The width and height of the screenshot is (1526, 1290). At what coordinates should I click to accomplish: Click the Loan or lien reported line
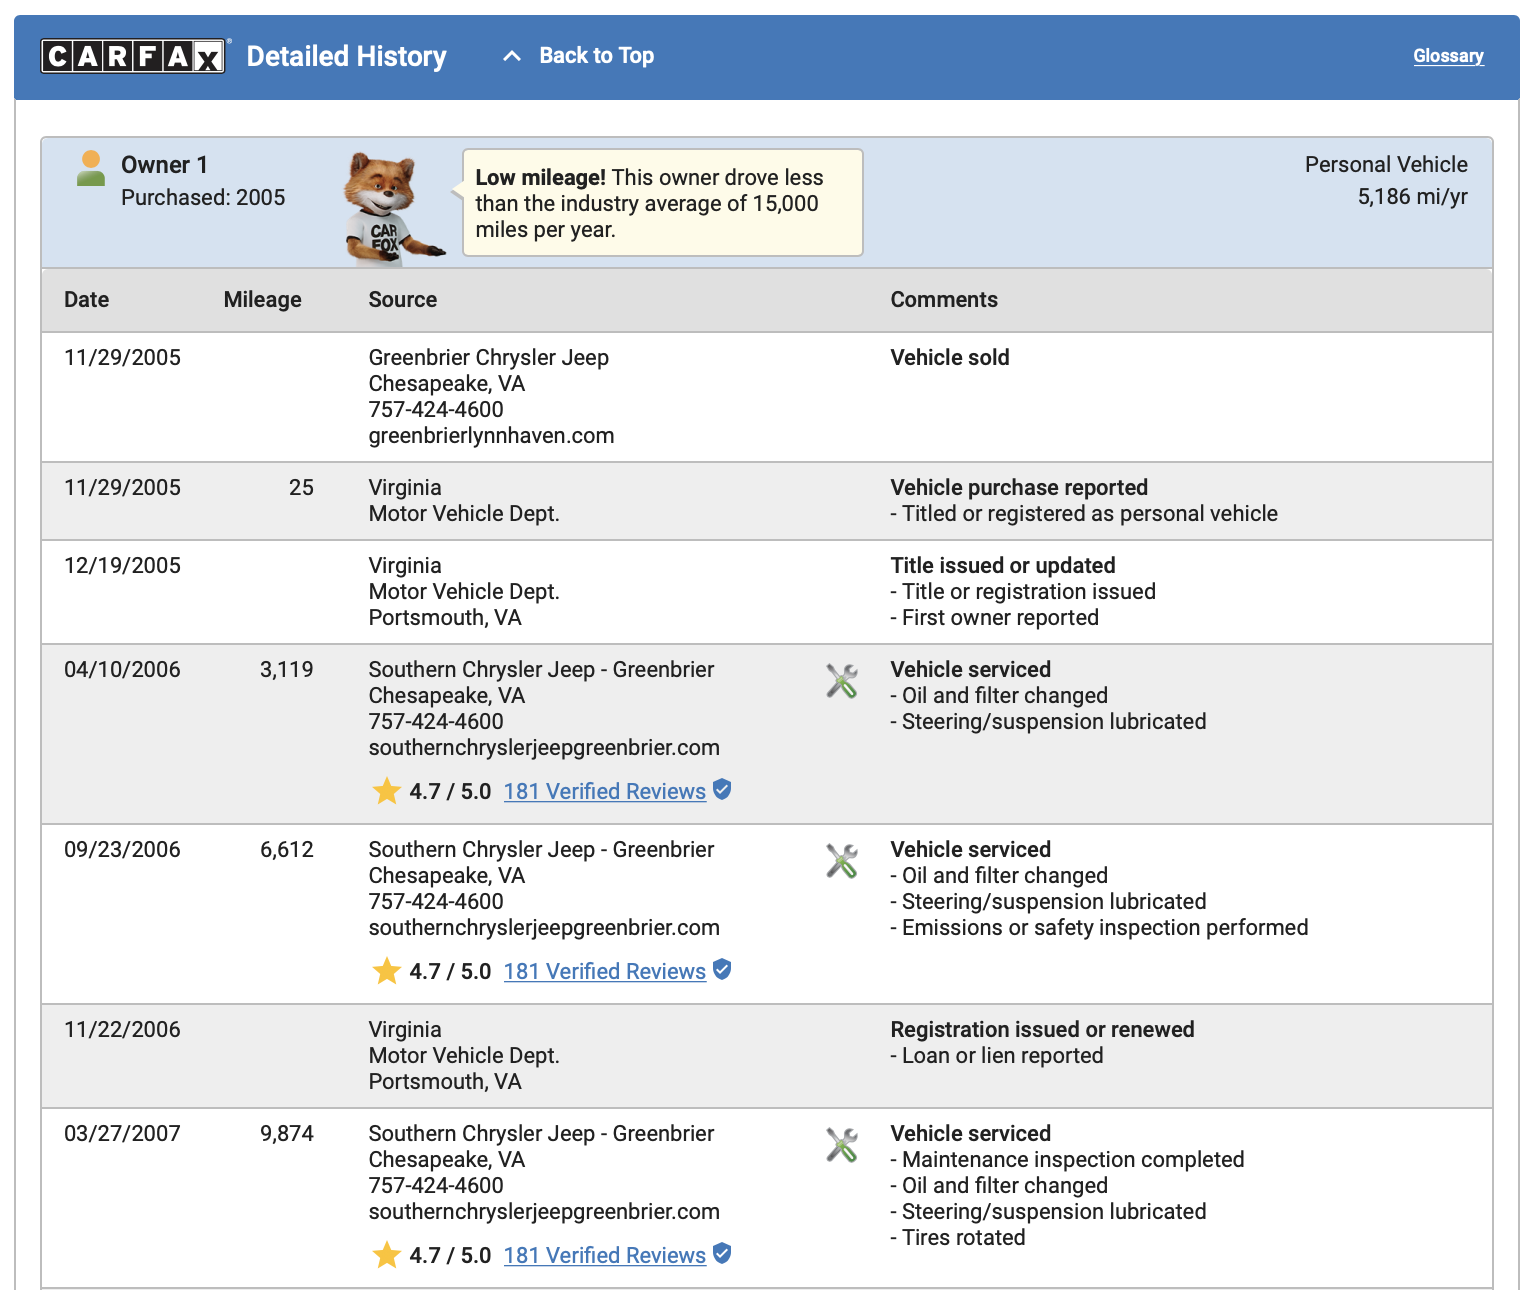[x=997, y=1056]
